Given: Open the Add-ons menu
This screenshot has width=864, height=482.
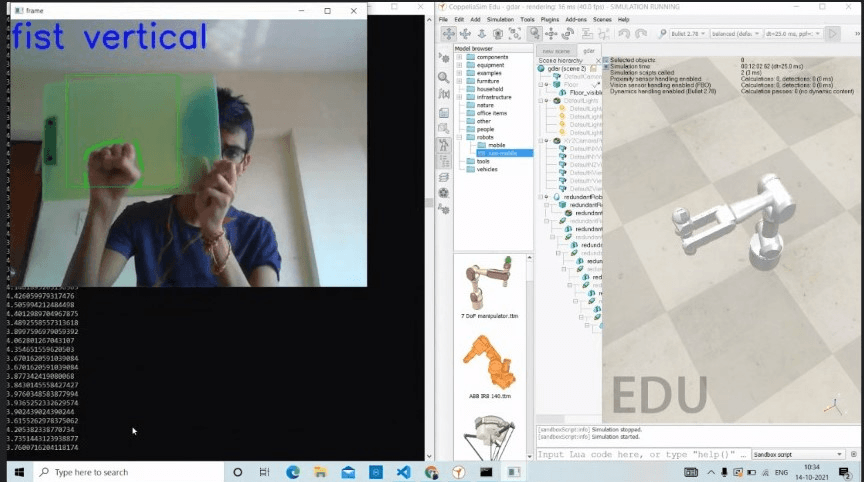Looking at the screenshot, I should [576, 19].
